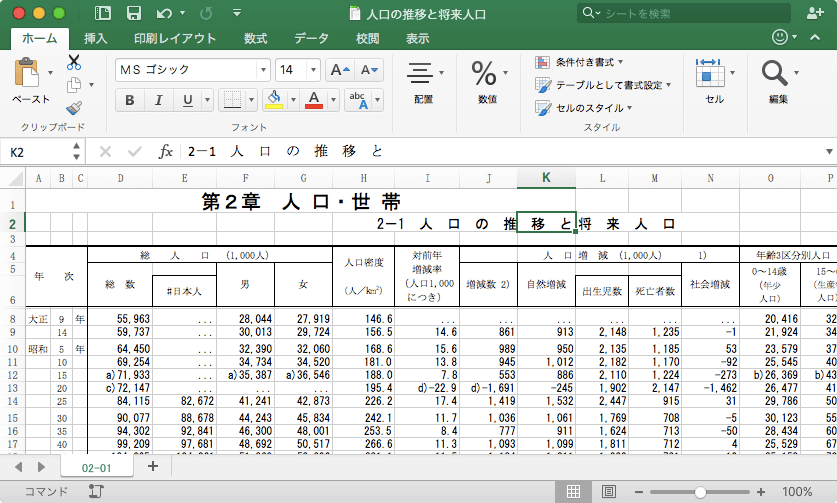Click the name box stepper arrows
Viewport: 837px width, 503px height.
tap(76, 152)
